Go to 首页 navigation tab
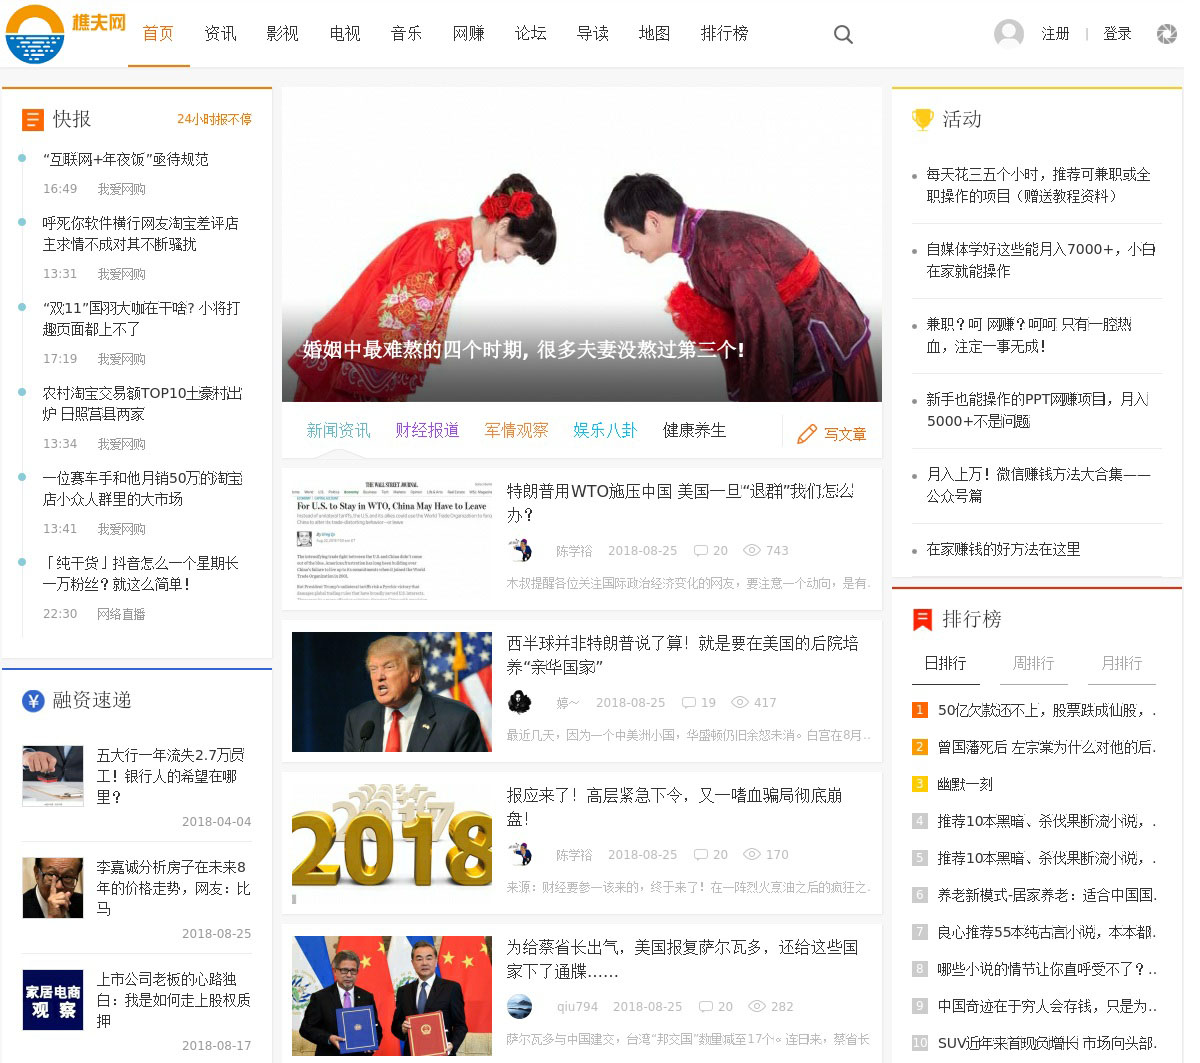 click(x=158, y=34)
